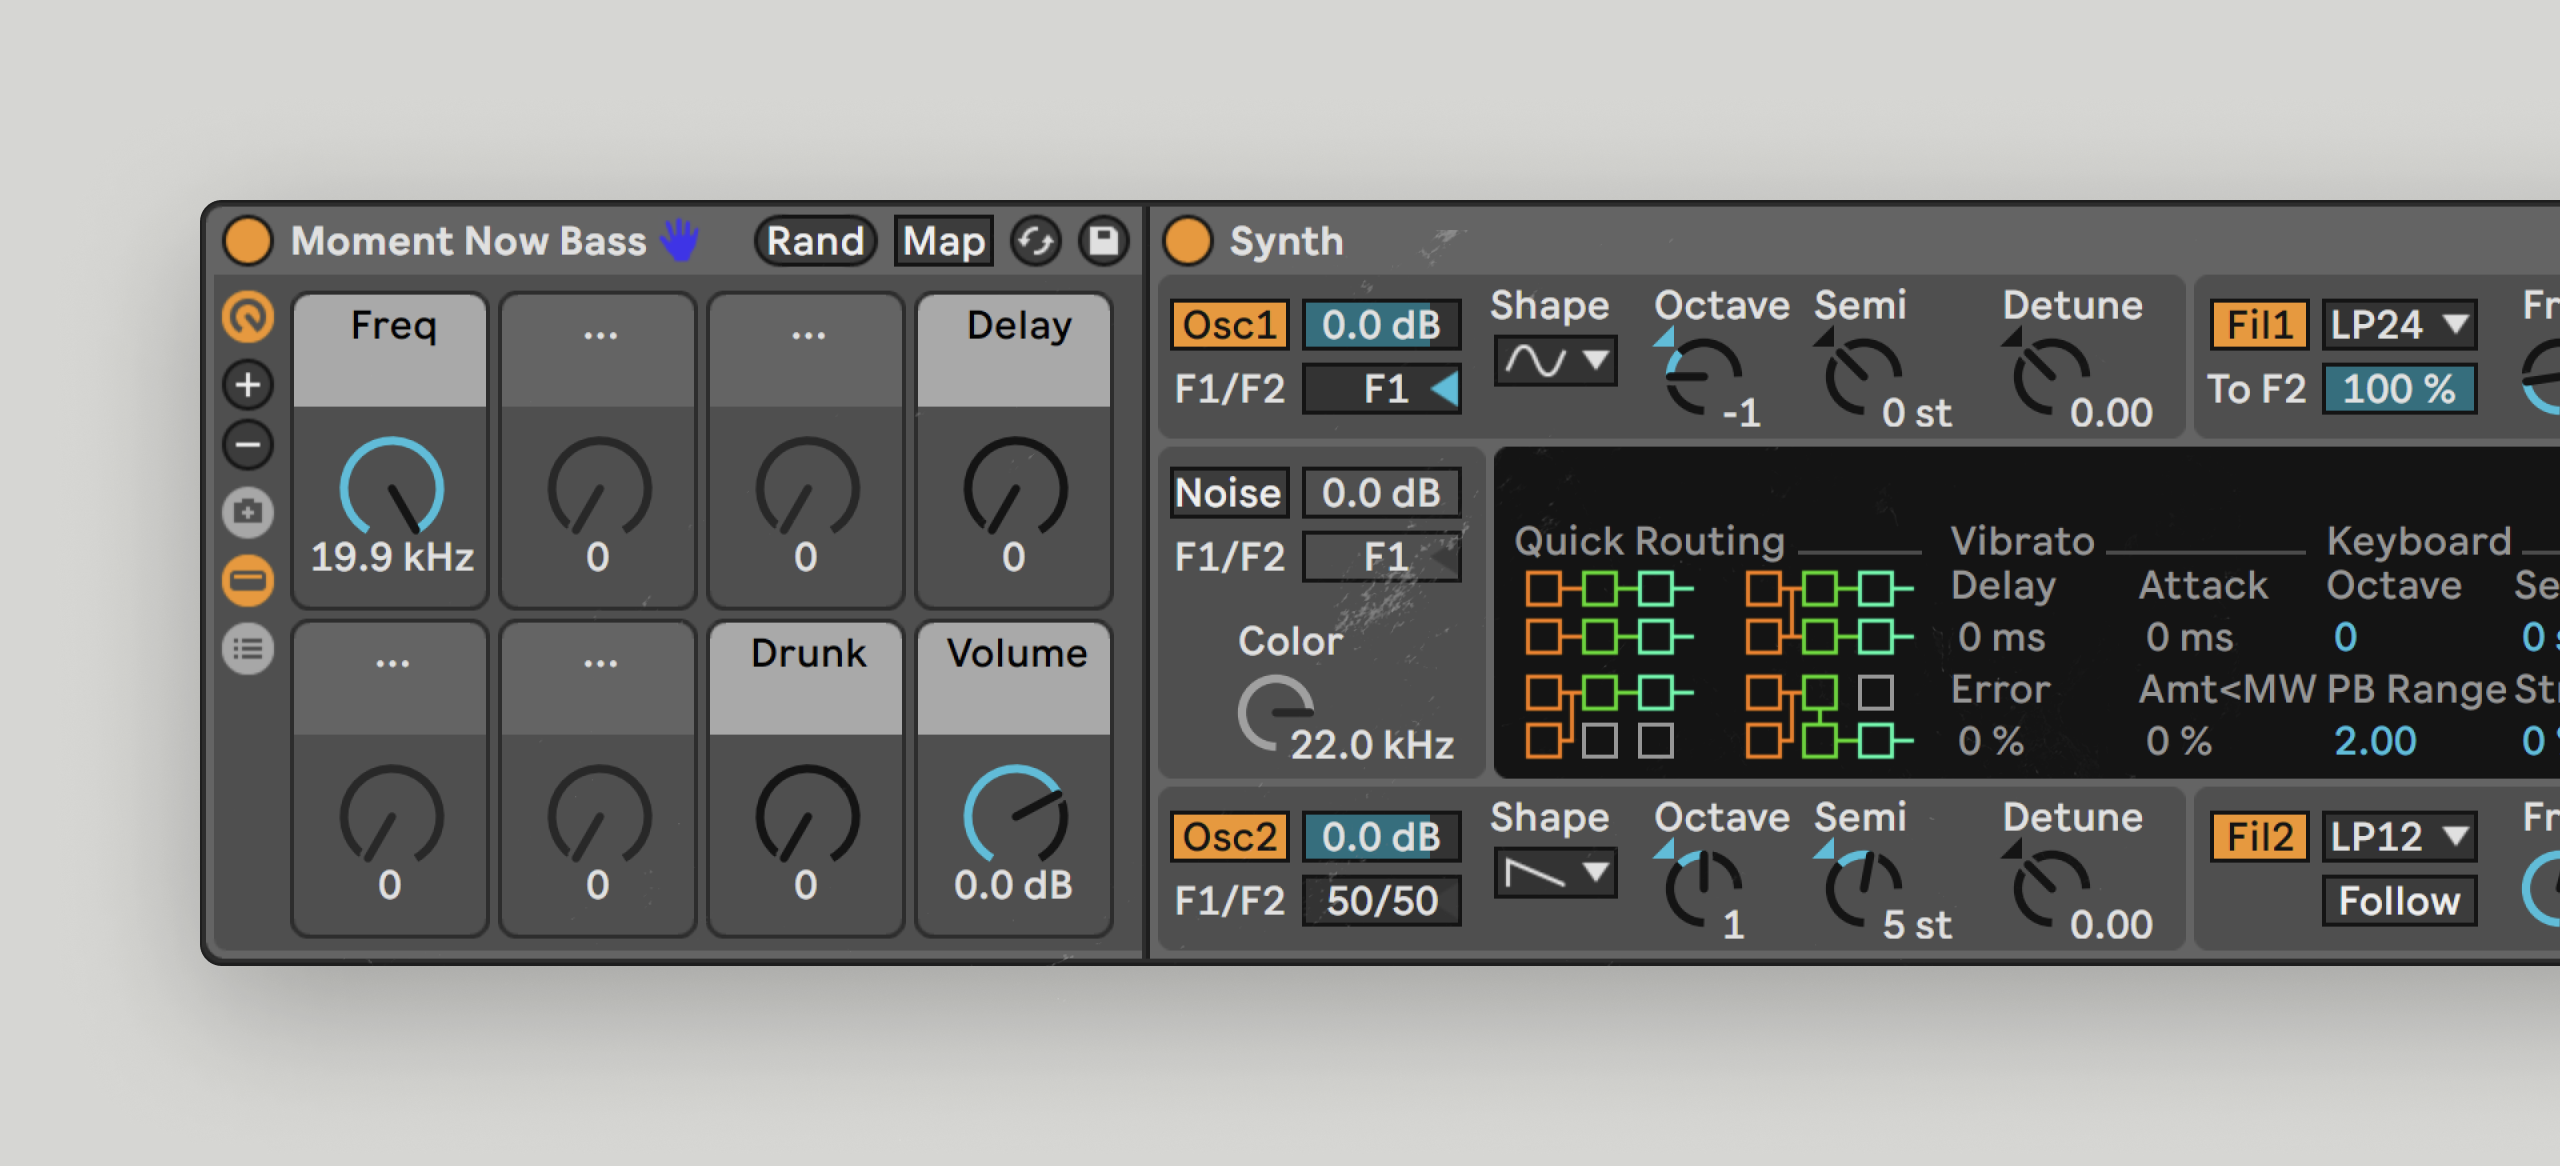Image resolution: width=2560 pixels, height=1166 pixels.
Task: Click the save preset disk icon
Action: point(1103,241)
